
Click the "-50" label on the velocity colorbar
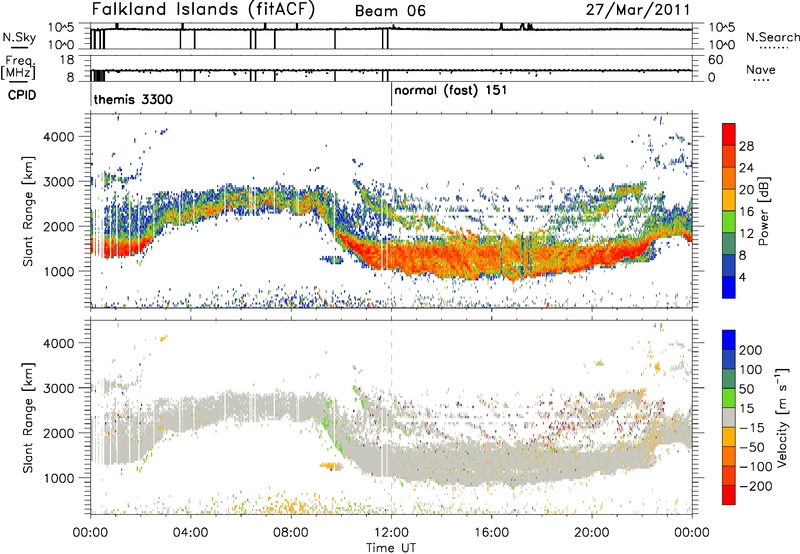coord(752,447)
